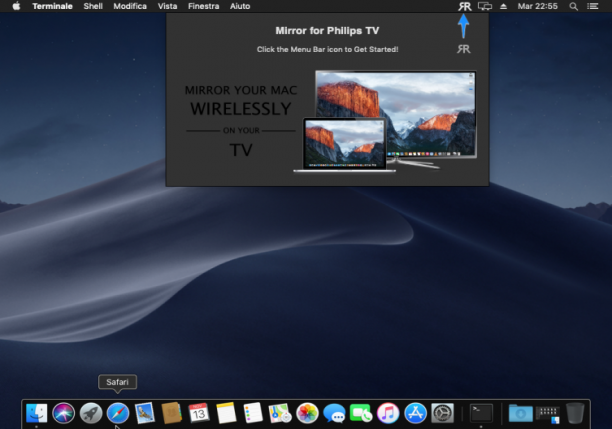Viewport: 612px width, 429px height.
Task: Open Calendar icon showing 13
Action: tap(199, 413)
